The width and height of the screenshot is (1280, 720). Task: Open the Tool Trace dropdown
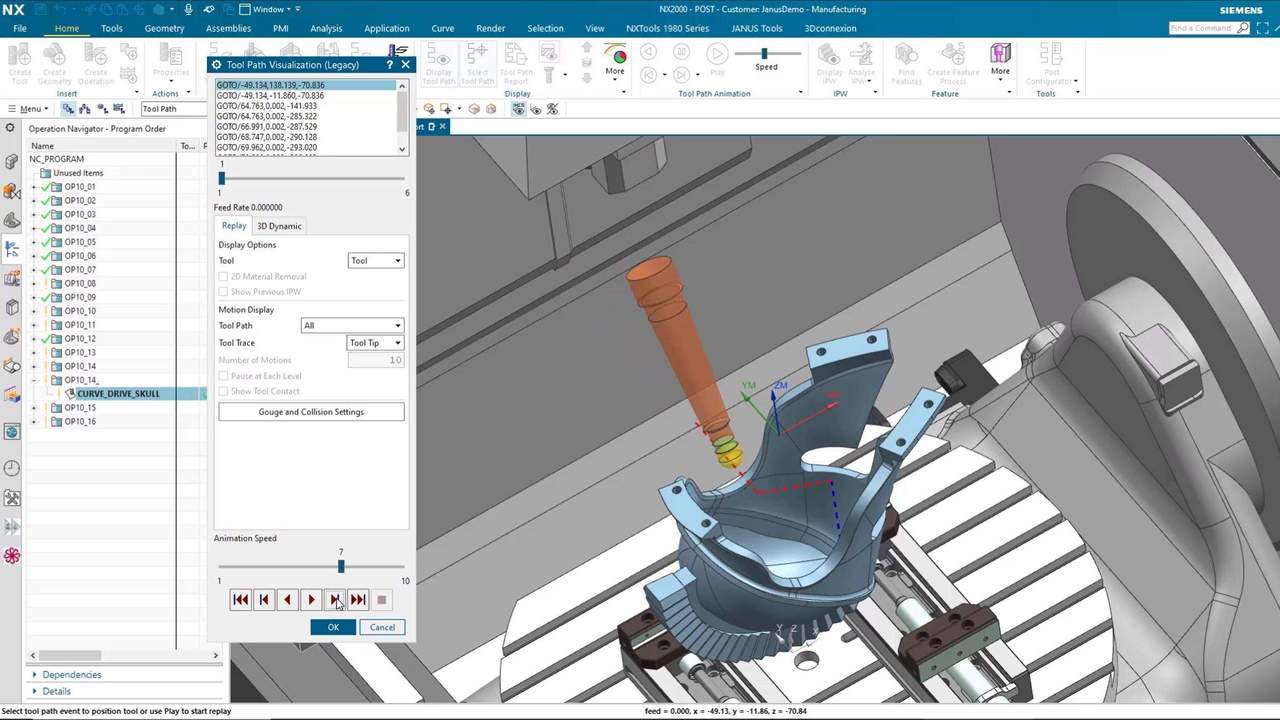click(375, 343)
